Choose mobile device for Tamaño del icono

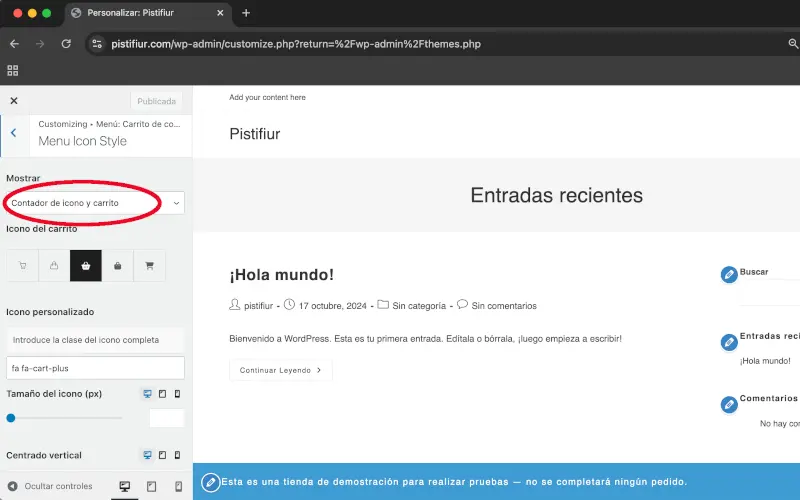click(x=178, y=394)
